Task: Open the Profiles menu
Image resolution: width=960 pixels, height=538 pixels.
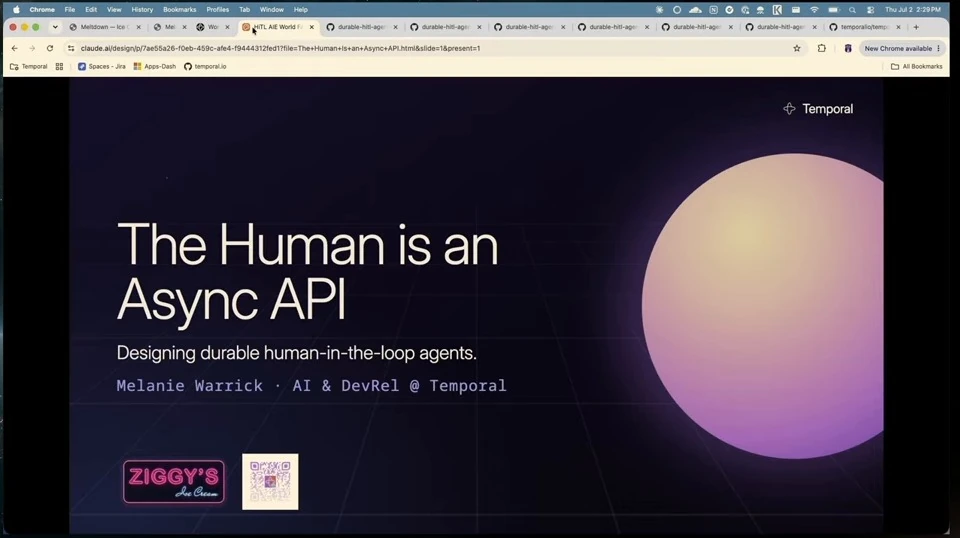Action: pos(217,10)
